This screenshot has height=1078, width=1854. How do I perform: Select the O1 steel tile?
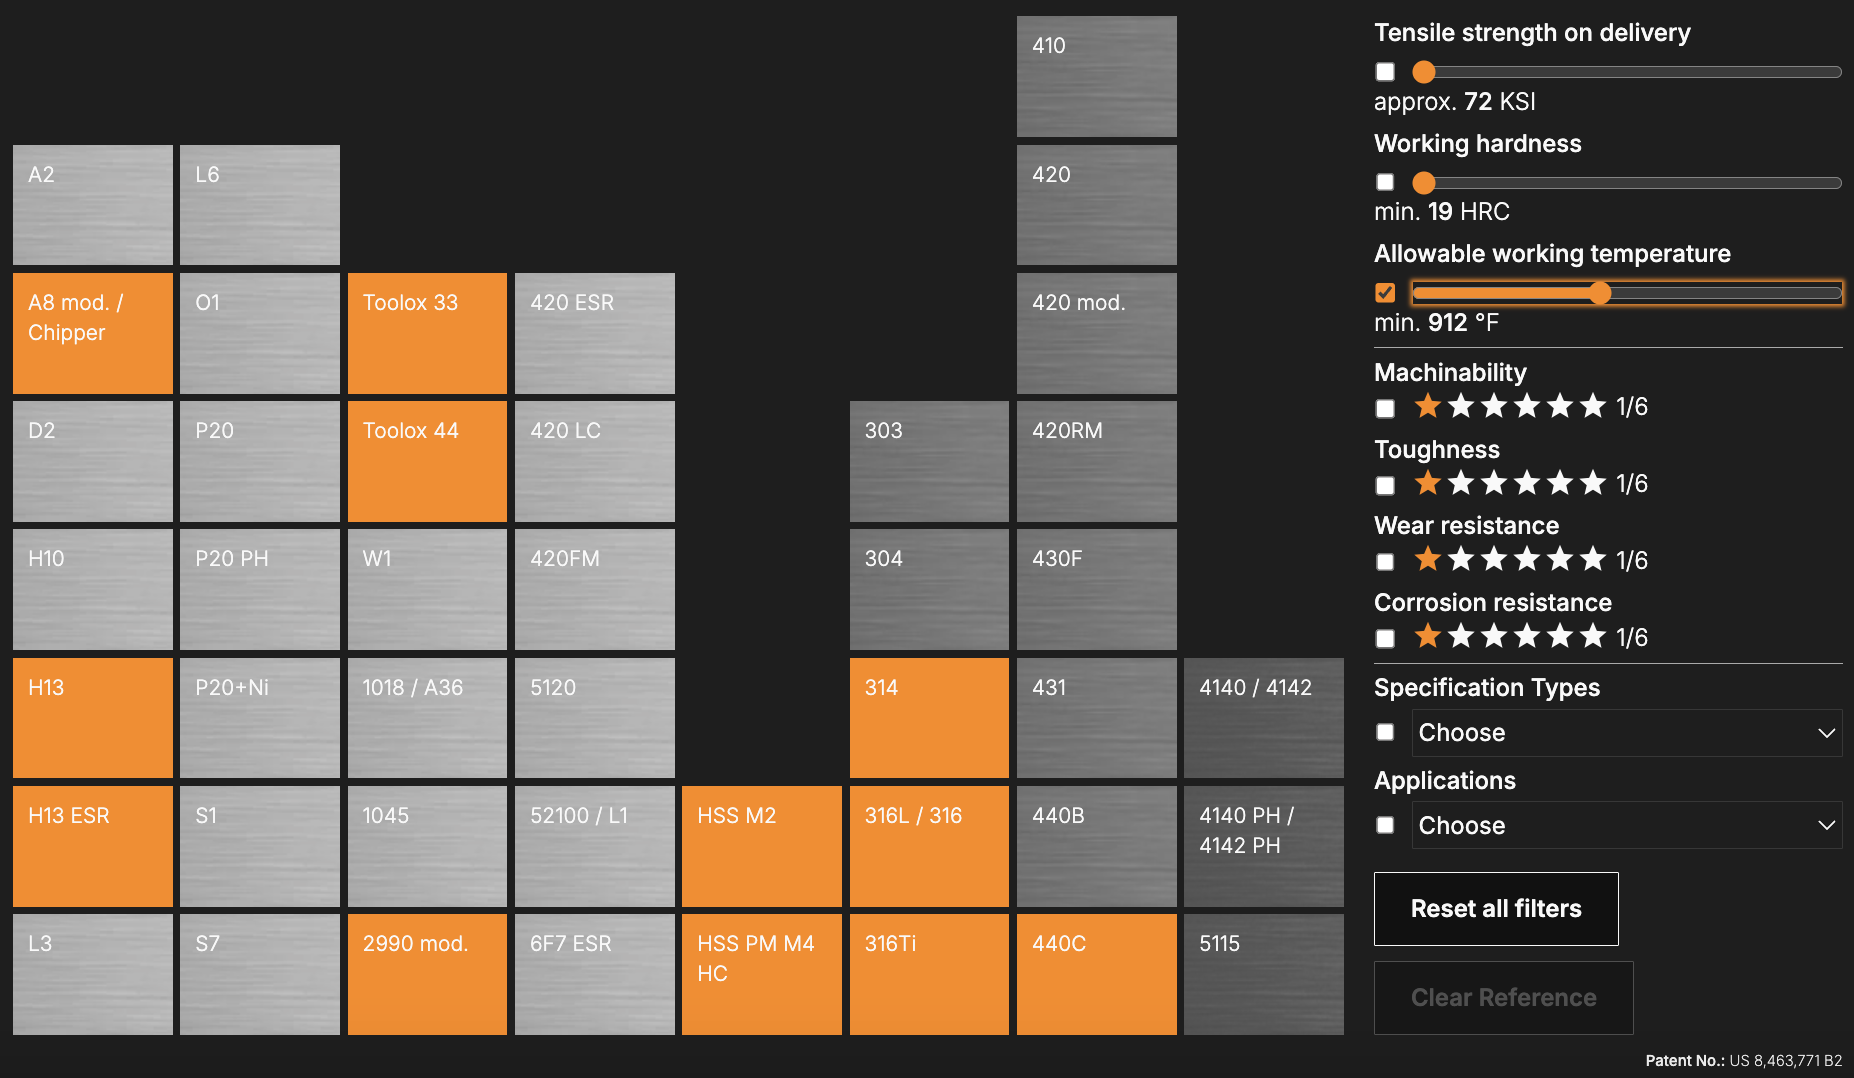(260, 333)
